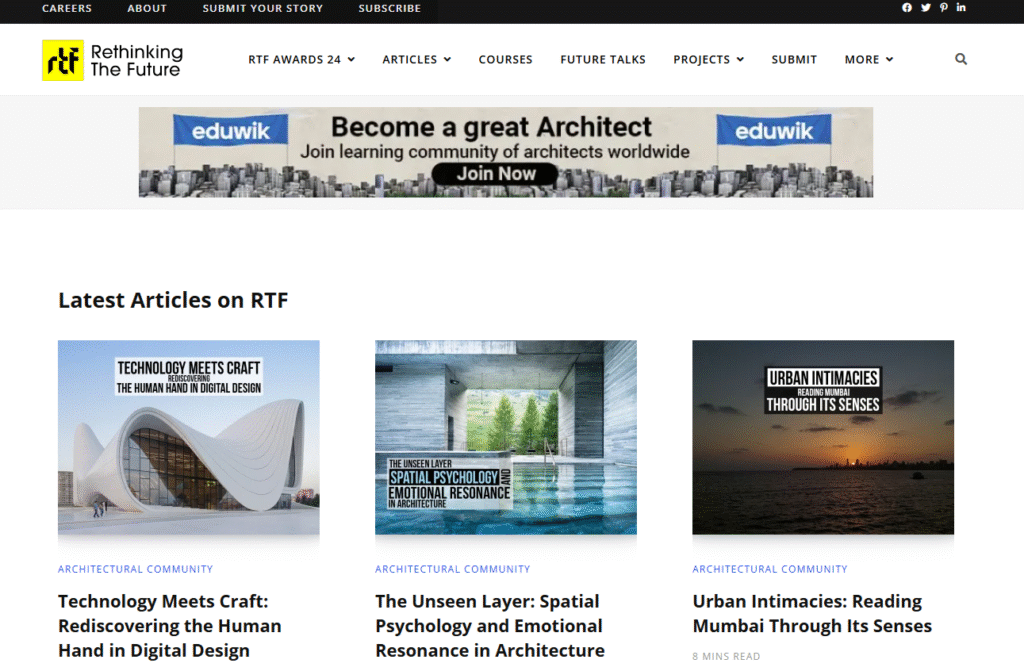Expand the More menu dropdown
Viewport: 1024px width, 671px height.
[868, 60]
